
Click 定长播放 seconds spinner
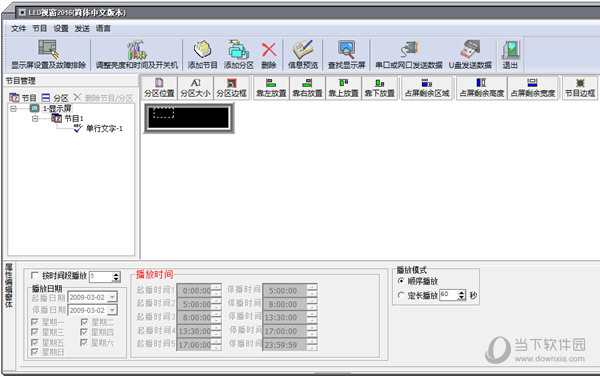(462, 295)
